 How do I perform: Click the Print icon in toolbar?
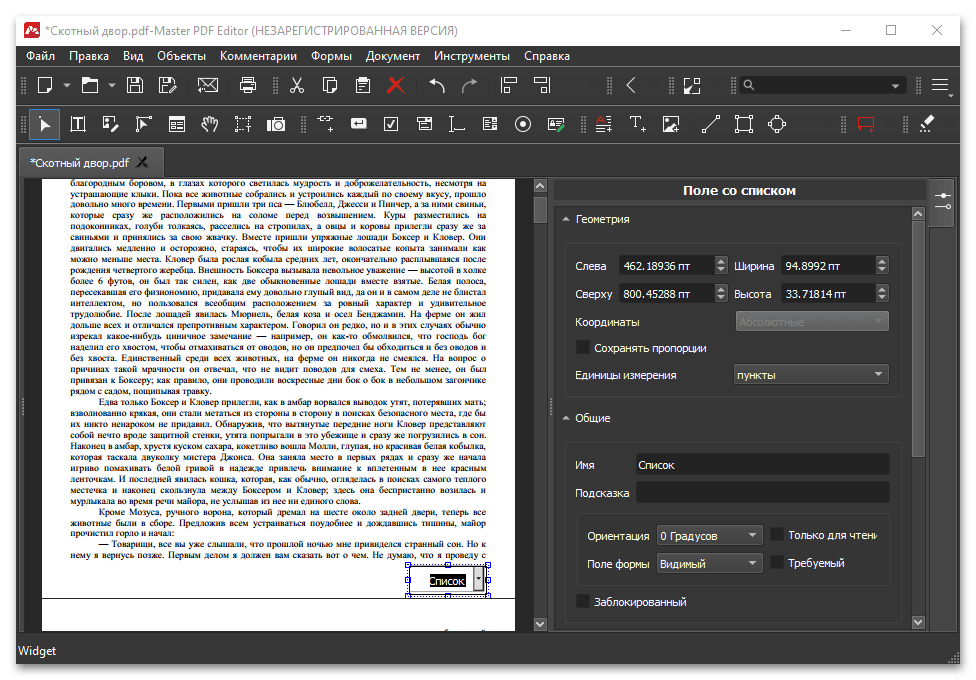[248, 85]
